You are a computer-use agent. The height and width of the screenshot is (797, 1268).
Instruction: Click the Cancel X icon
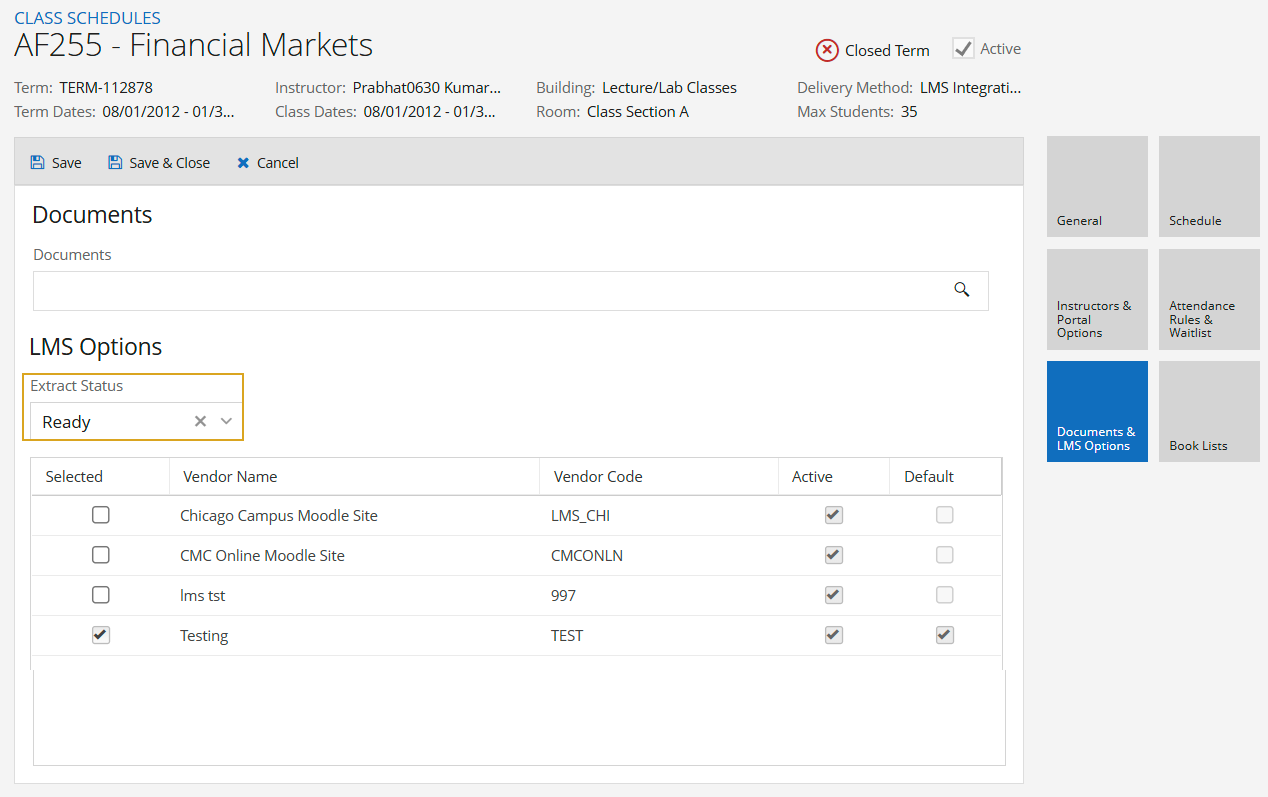243,163
